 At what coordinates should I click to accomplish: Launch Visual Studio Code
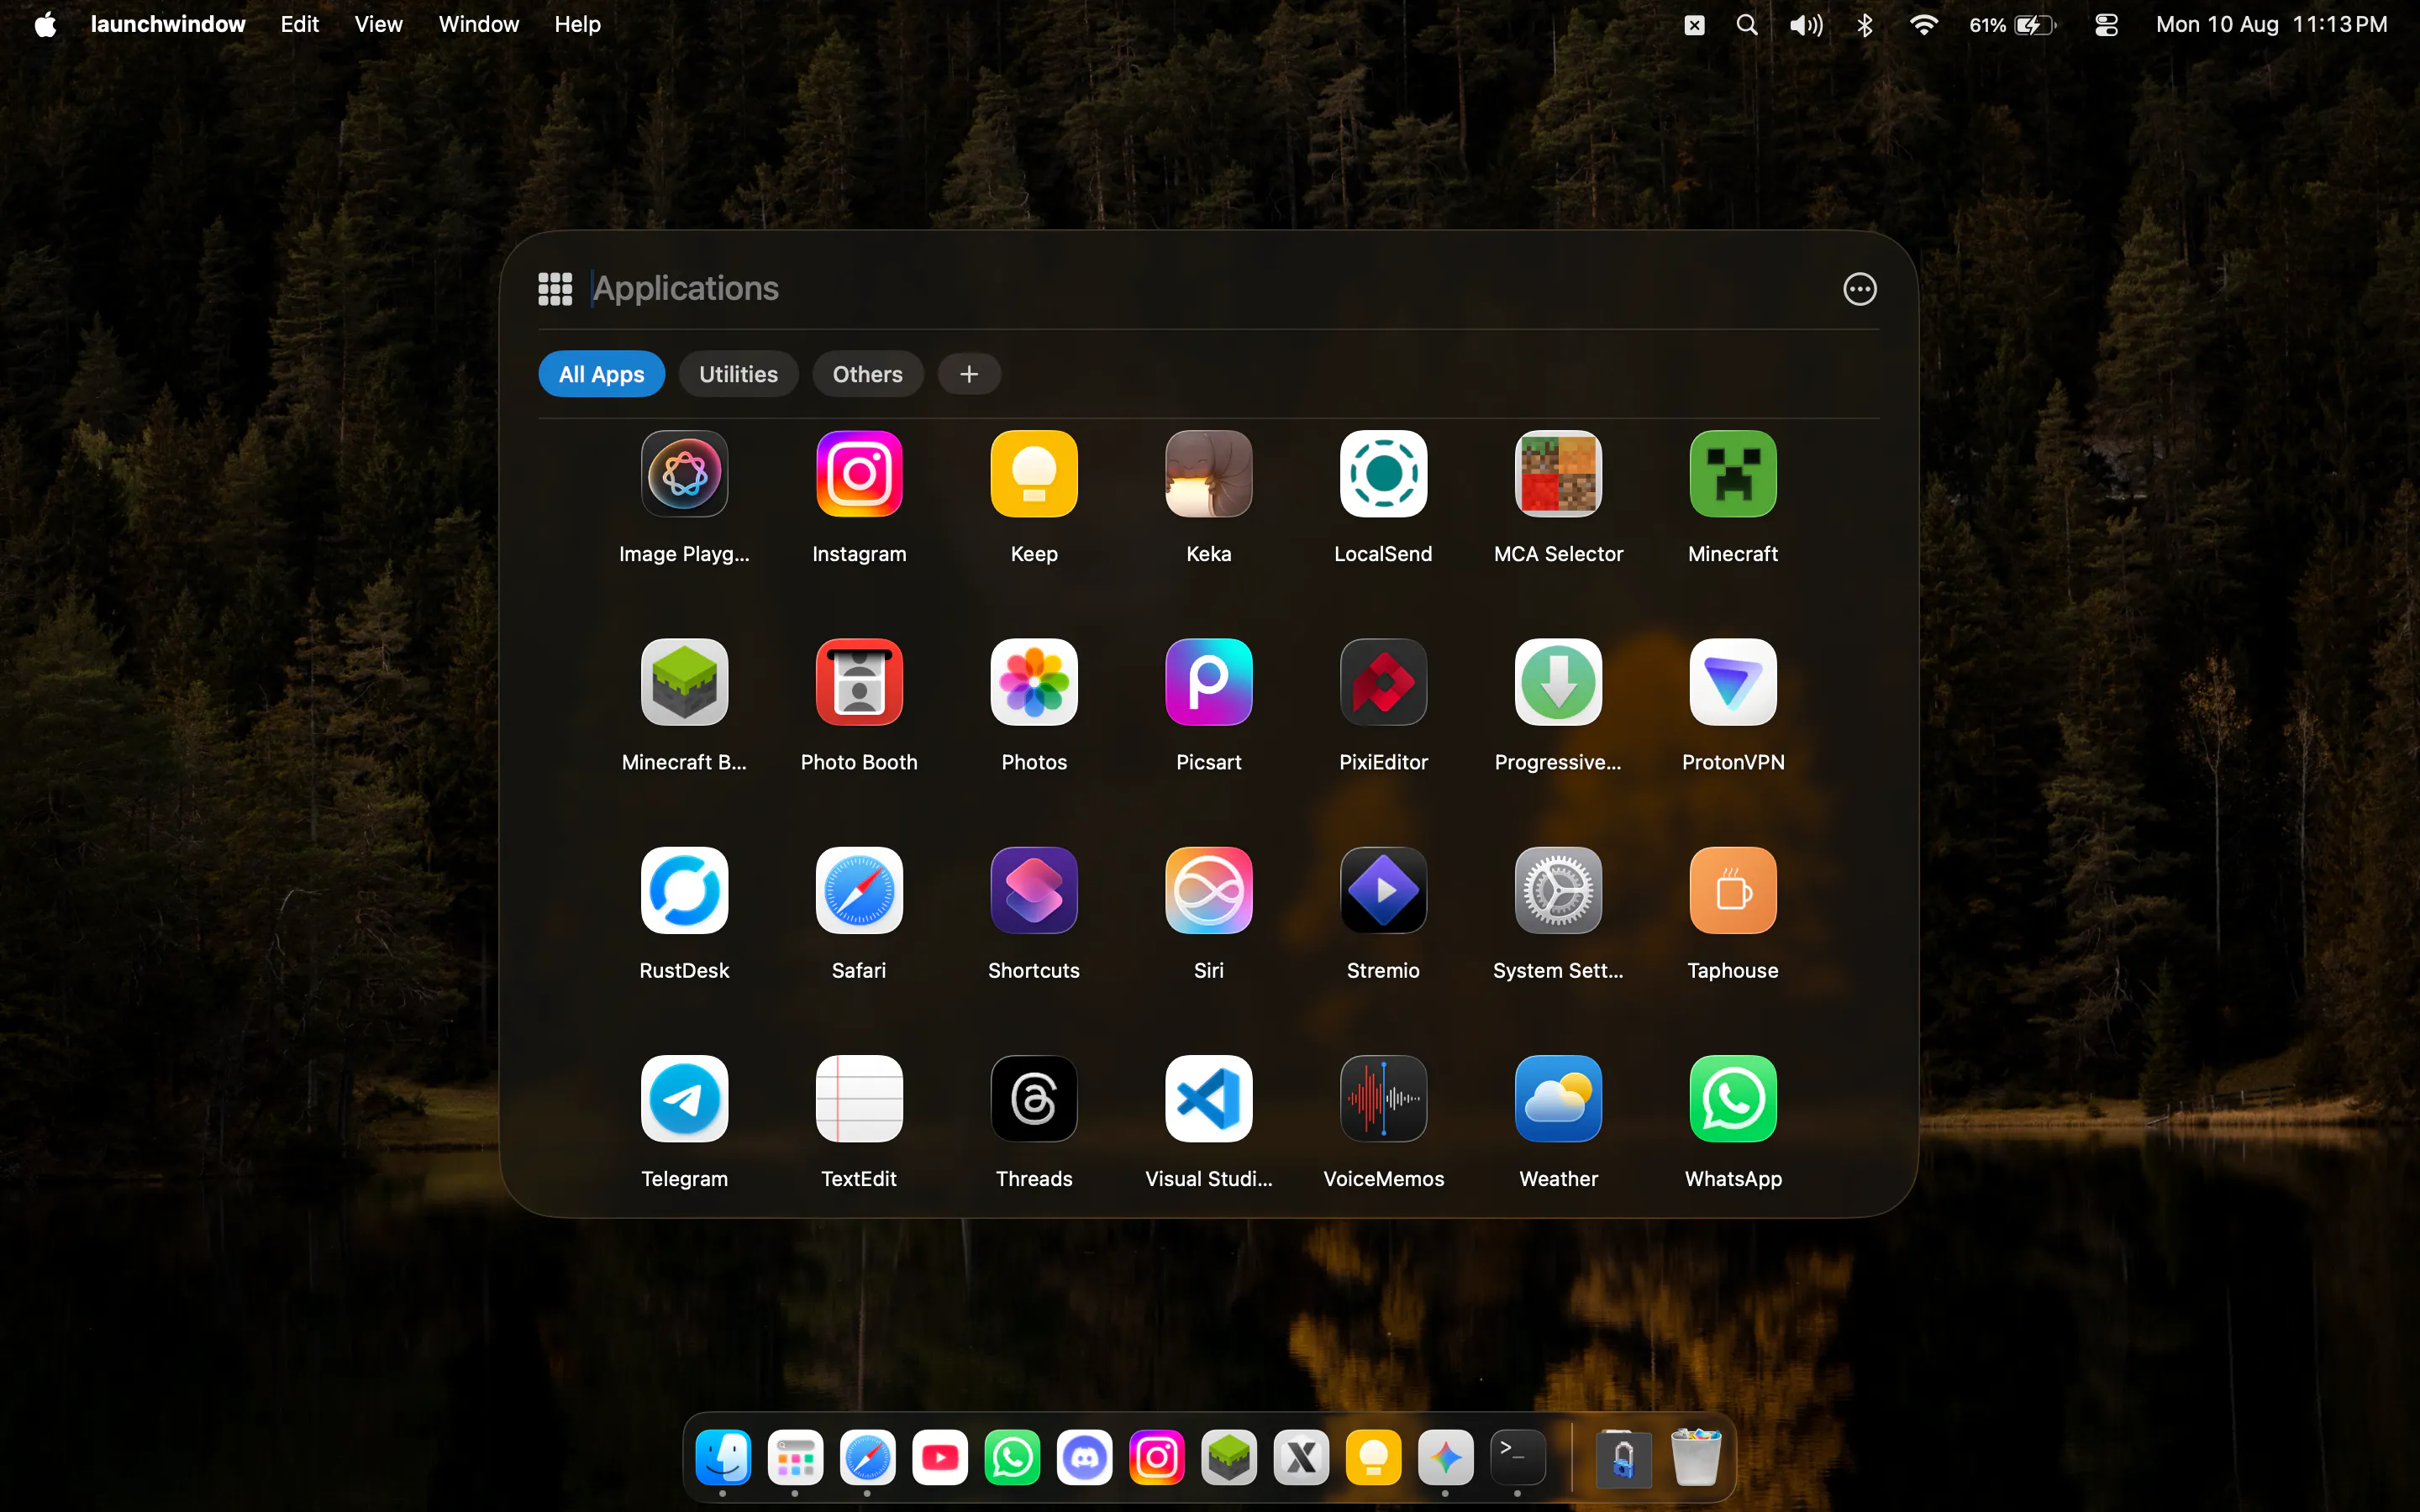pos(1208,1098)
